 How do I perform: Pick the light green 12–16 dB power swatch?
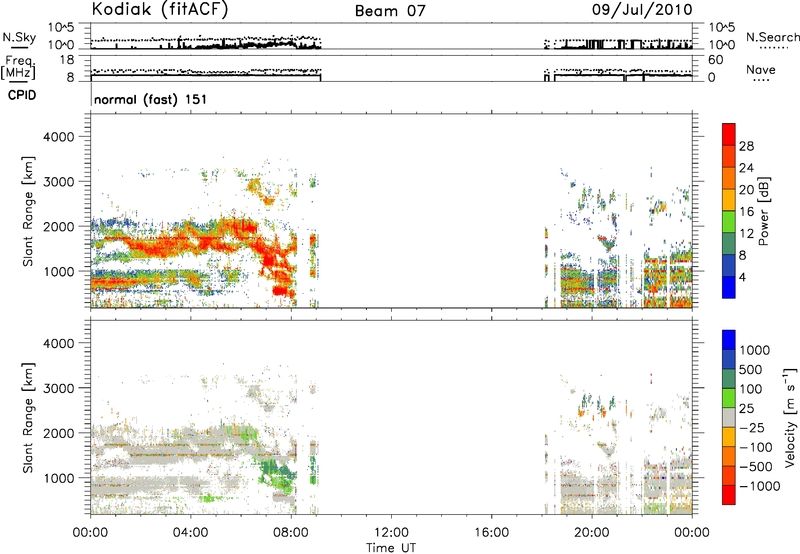[729, 222]
